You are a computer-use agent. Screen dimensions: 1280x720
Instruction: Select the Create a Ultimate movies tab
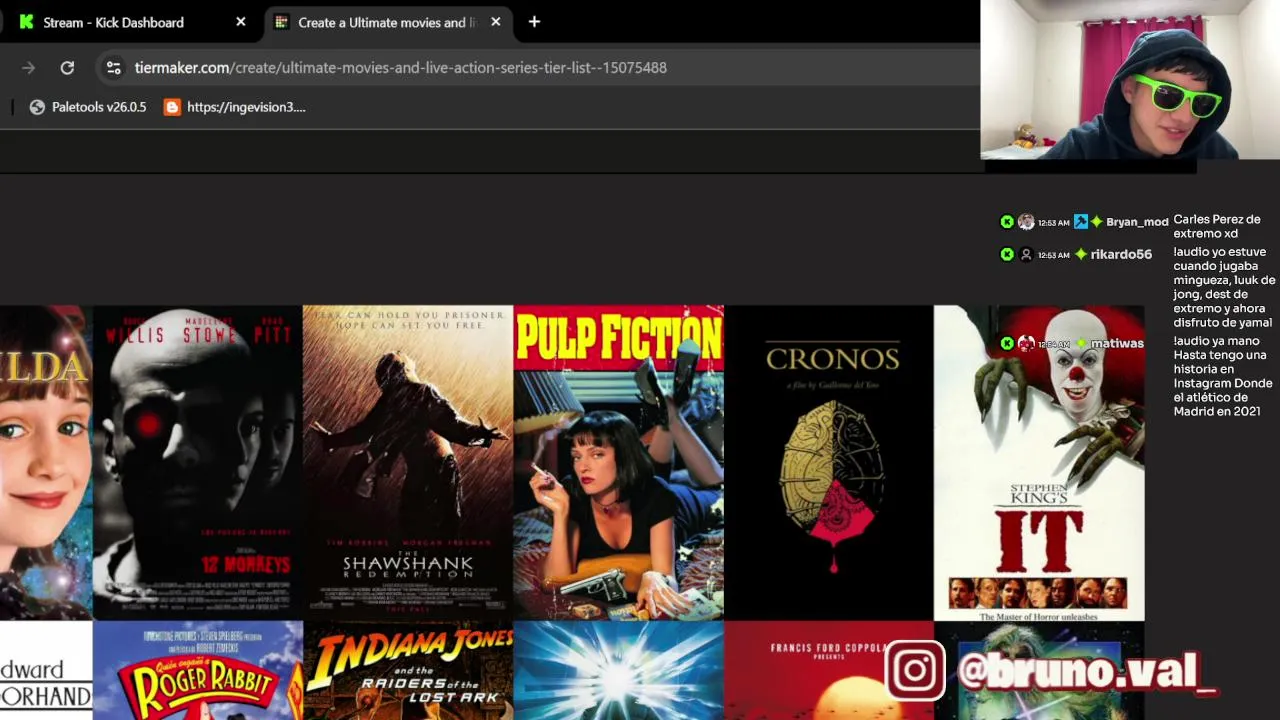(x=388, y=22)
